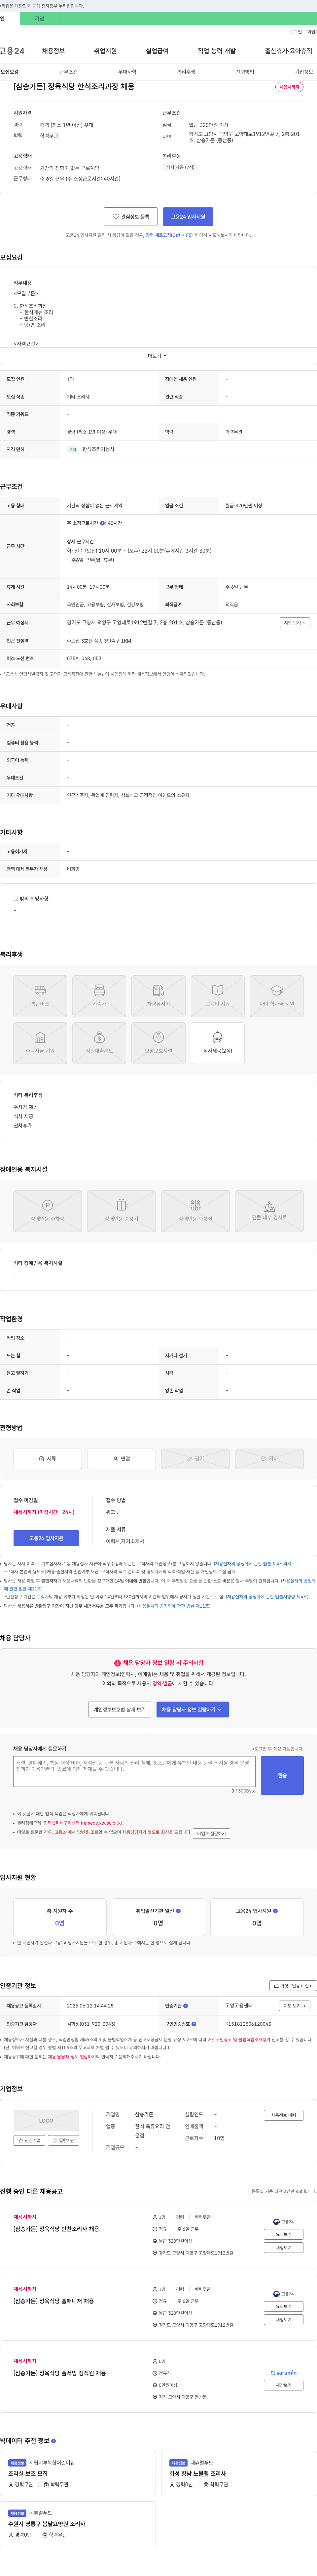Click the heart icon on 관심정보 등록
317x2576 pixels.
pos(116,216)
